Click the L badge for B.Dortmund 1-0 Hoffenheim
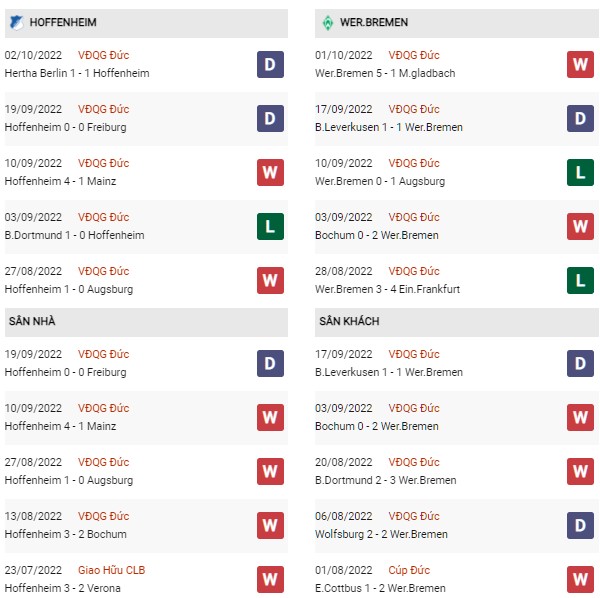Image resolution: width=600 pixels, height=598 pixels. [x=270, y=226]
